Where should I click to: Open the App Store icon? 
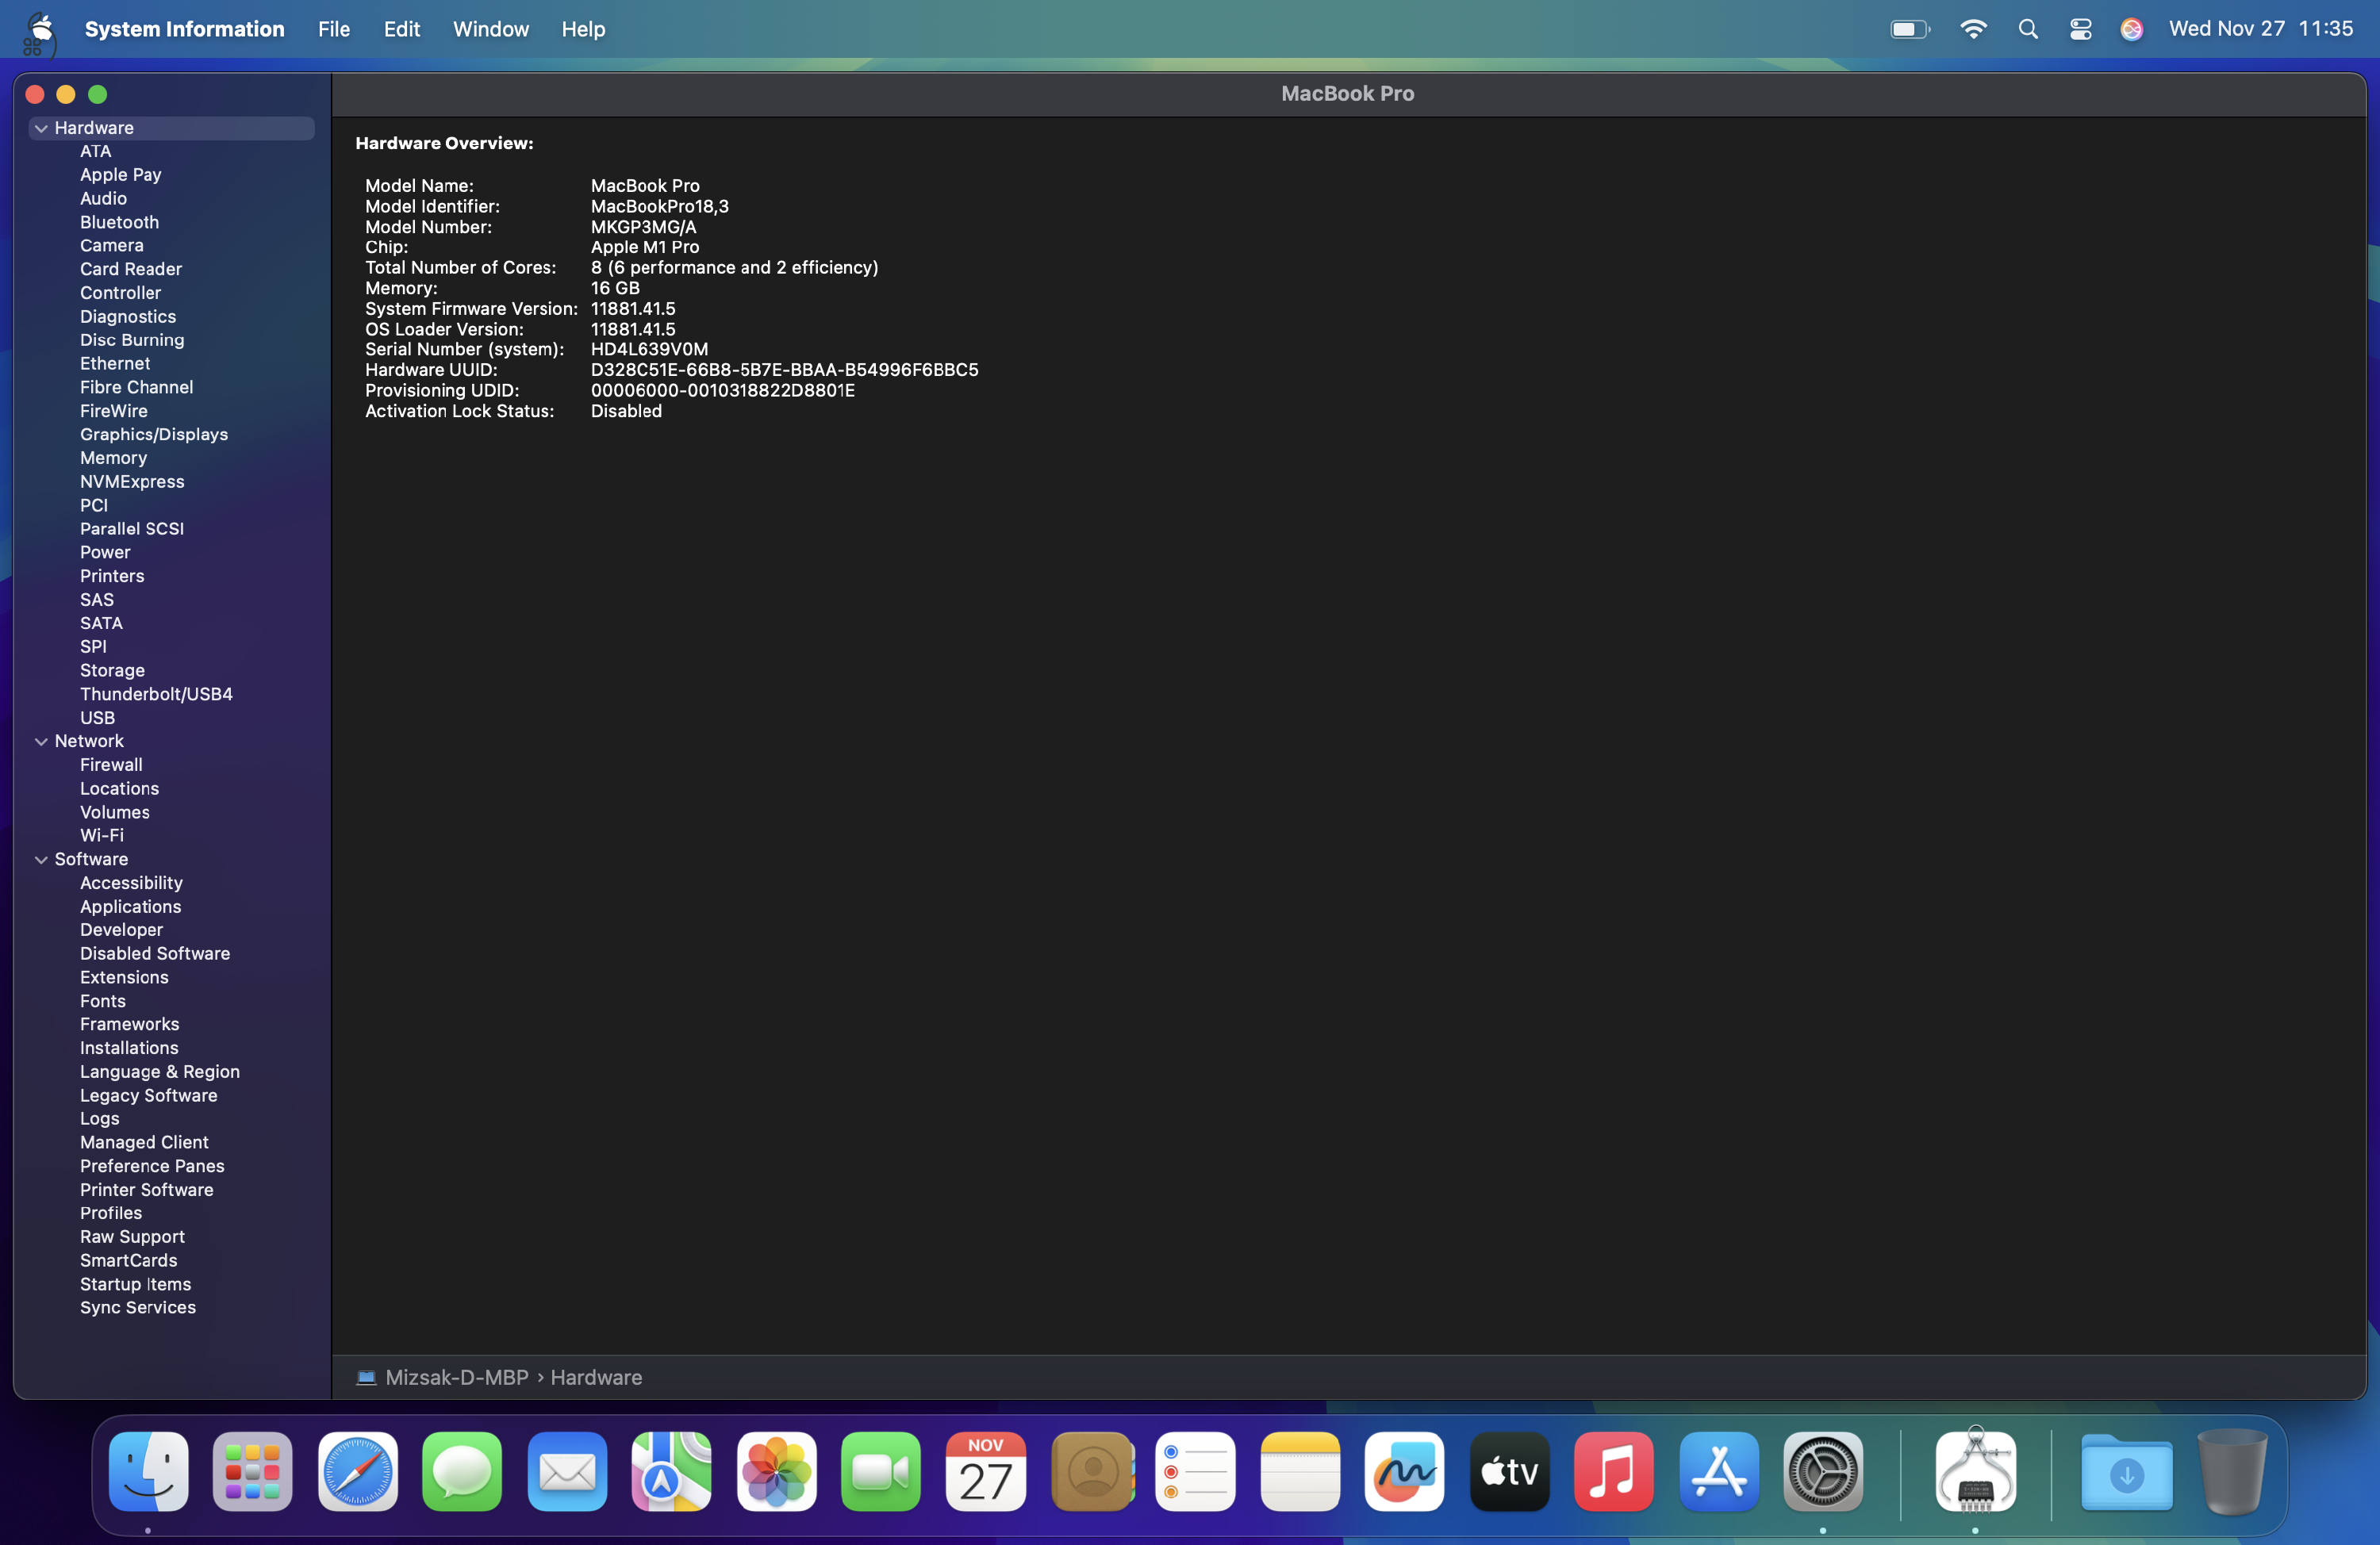coord(1719,1471)
